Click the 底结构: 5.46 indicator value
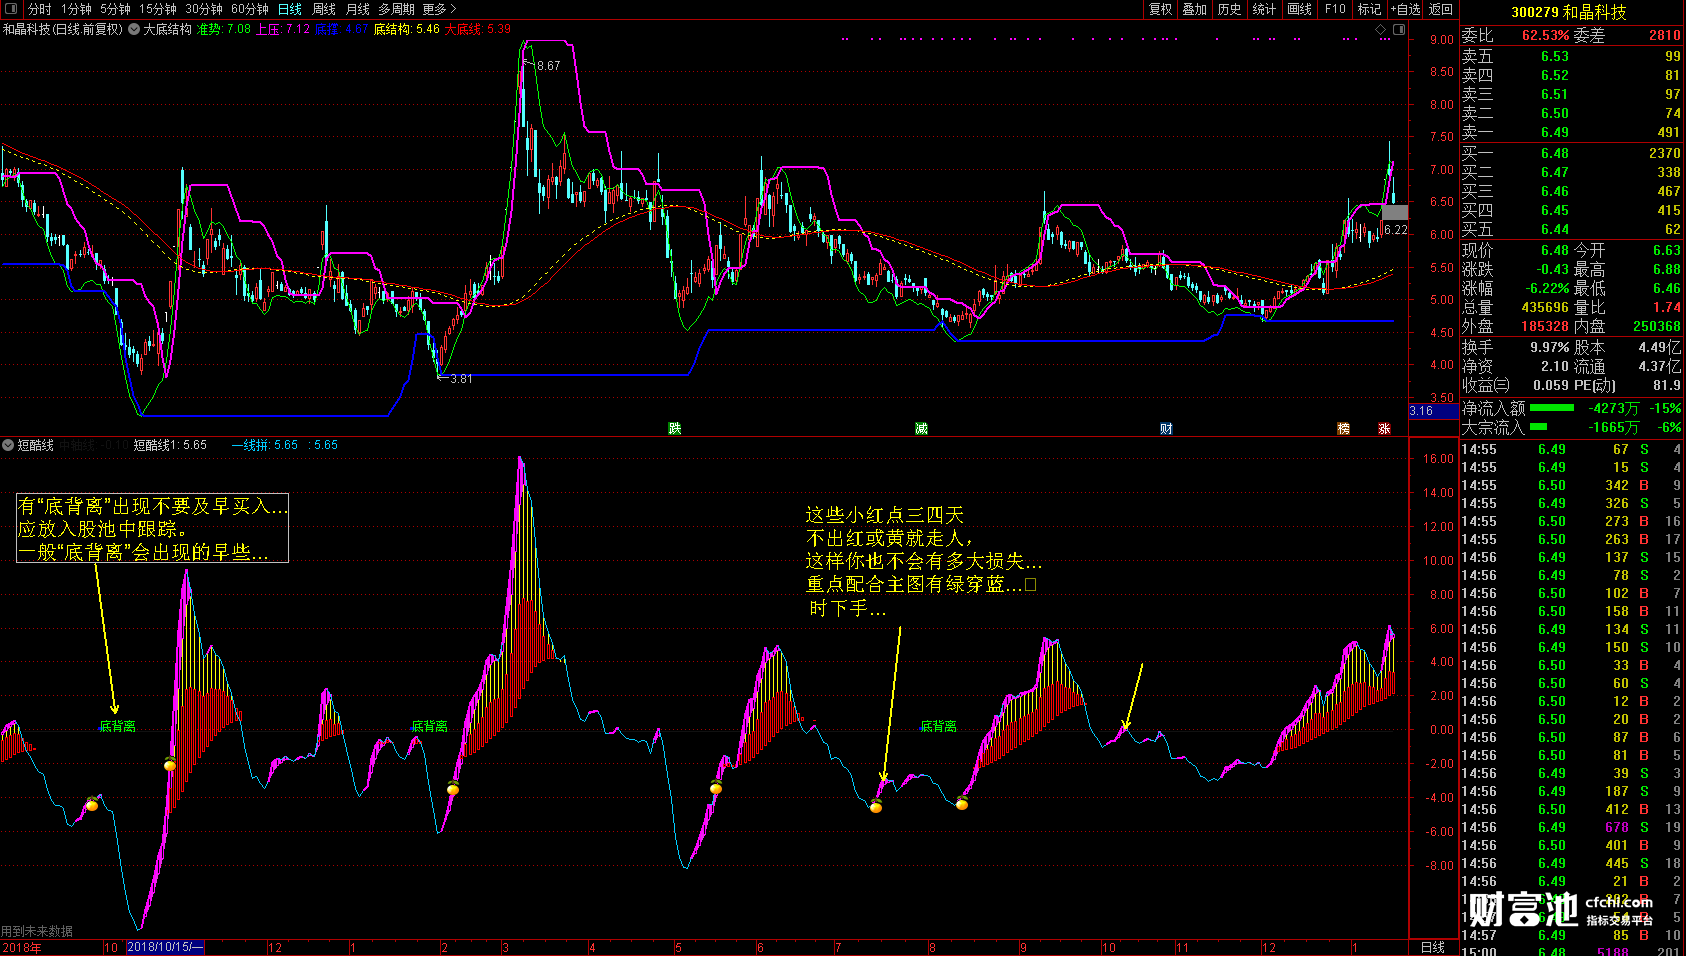1686x956 pixels. tap(406, 29)
